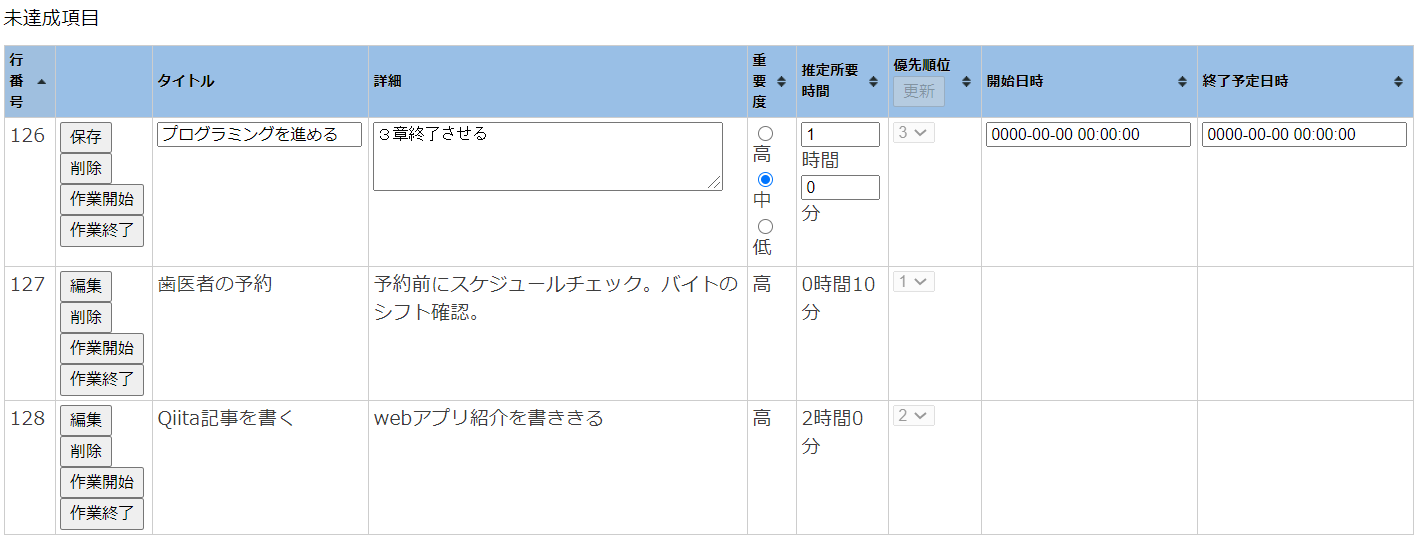Click row number 128
Viewport: 1423px width, 540px height.
(x=28, y=418)
